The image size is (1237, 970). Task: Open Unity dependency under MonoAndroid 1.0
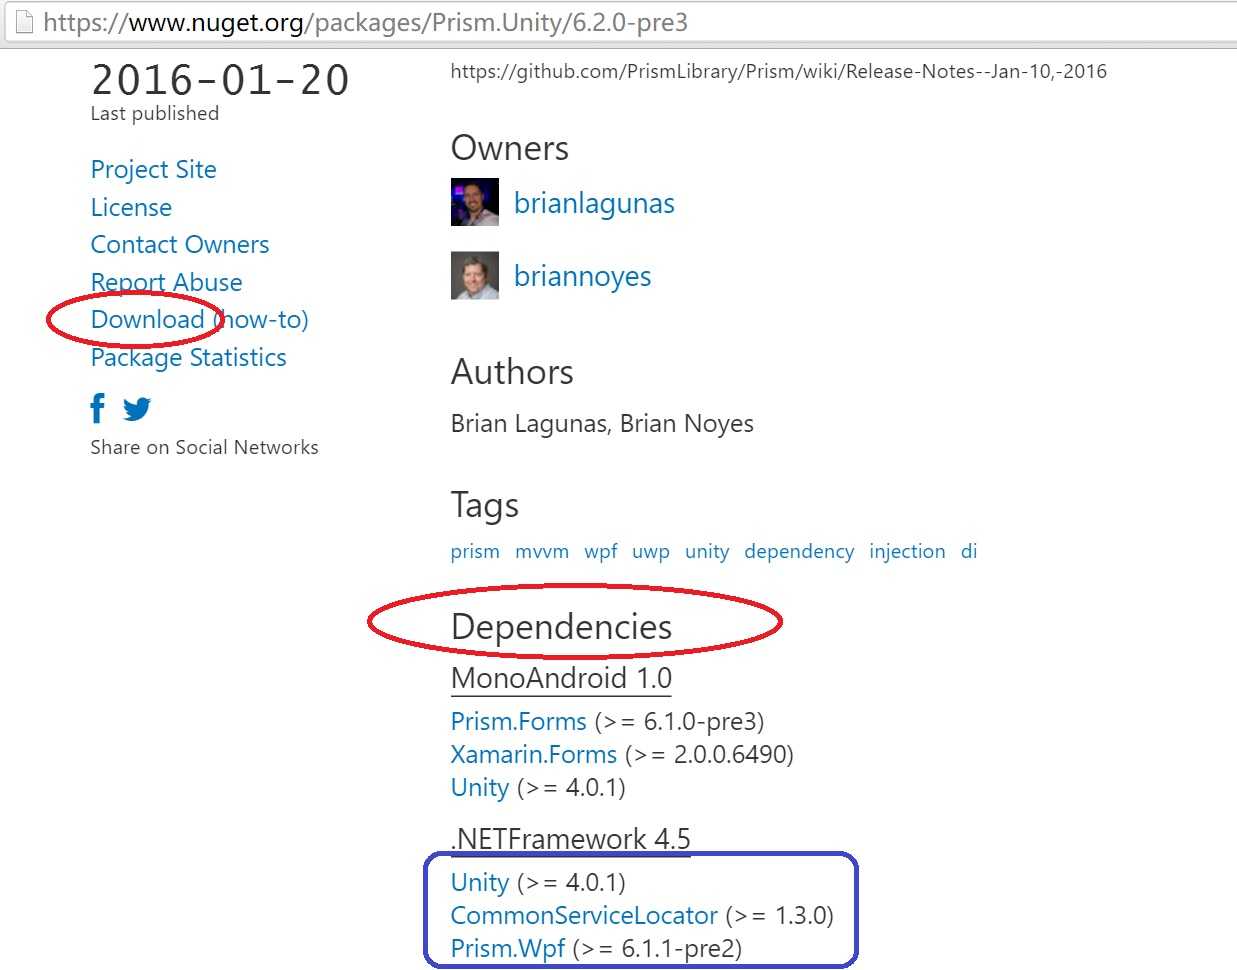tap(480, 787)
